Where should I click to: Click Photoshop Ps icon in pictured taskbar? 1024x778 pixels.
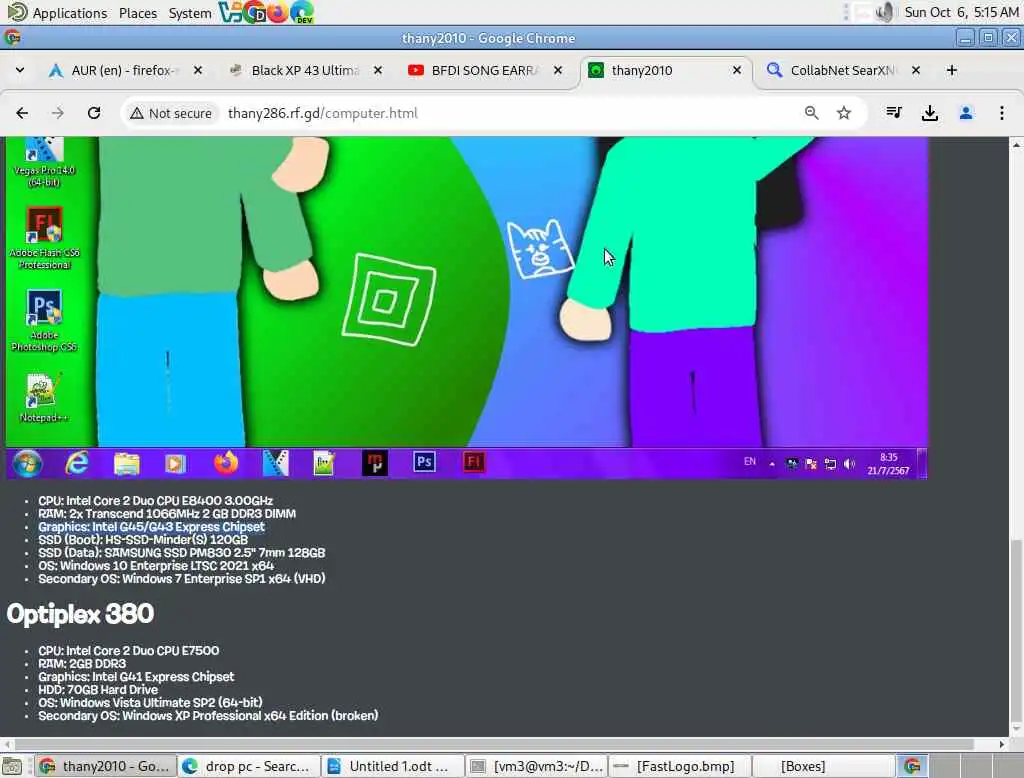pos(424,462)
